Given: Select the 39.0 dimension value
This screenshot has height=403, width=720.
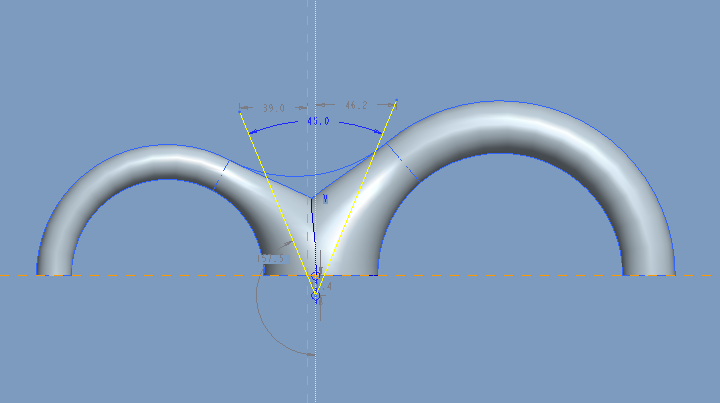Looking at the screenshot, I should coord(274,108).
